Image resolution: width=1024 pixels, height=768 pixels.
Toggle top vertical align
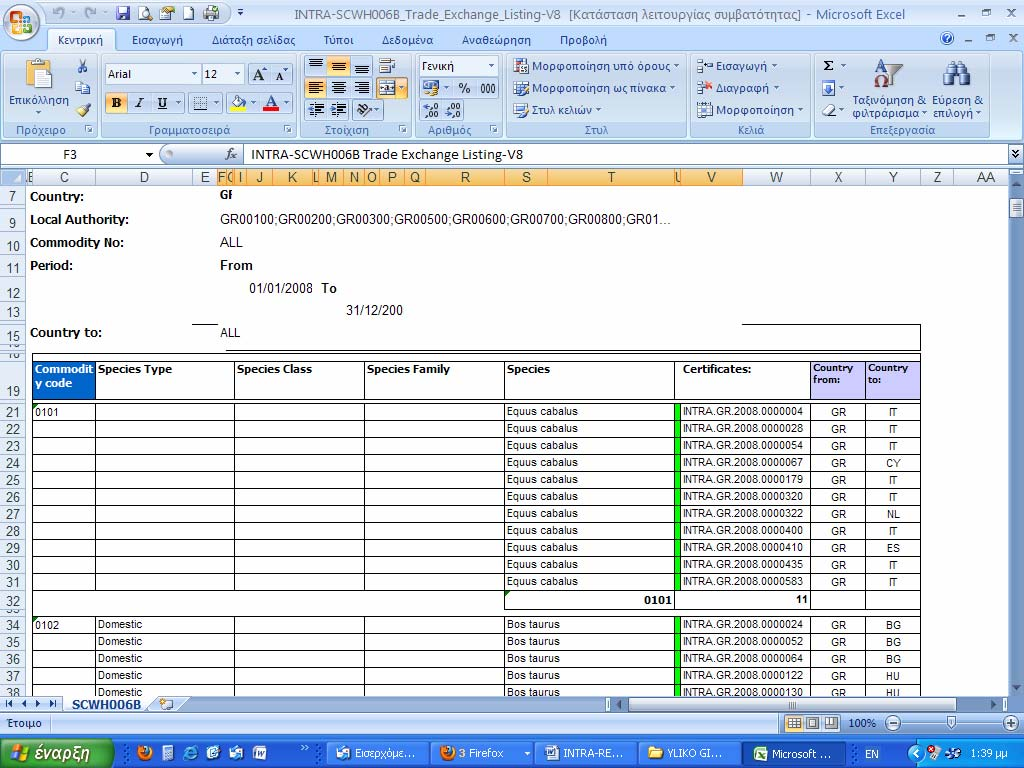pyautogui.click(x=315, y=66)
